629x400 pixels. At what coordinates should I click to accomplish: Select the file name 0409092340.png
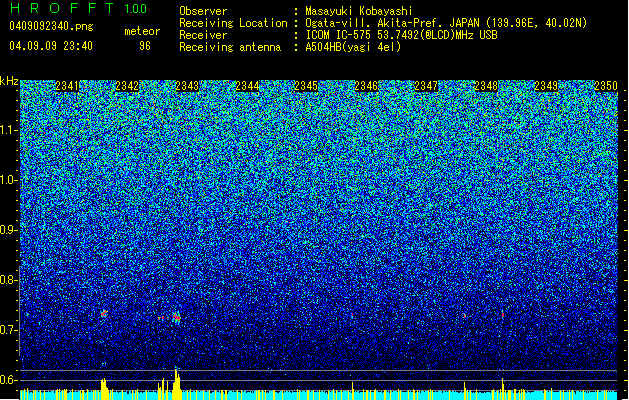(51, 26)
